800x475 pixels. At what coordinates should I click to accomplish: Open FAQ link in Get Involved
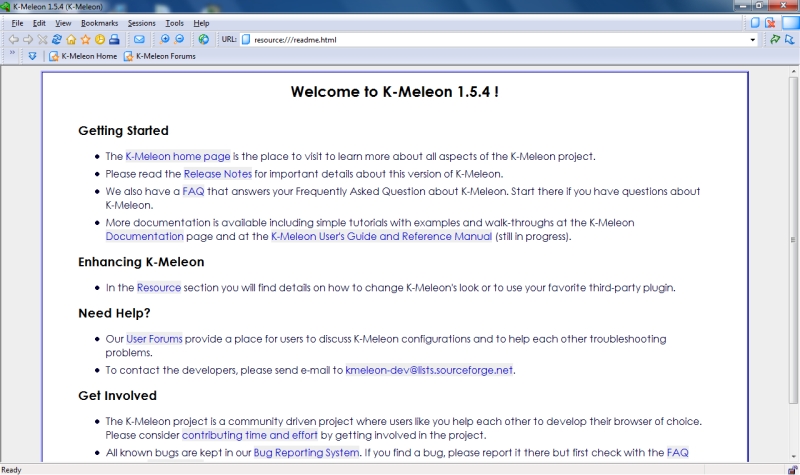coord(678,452)
